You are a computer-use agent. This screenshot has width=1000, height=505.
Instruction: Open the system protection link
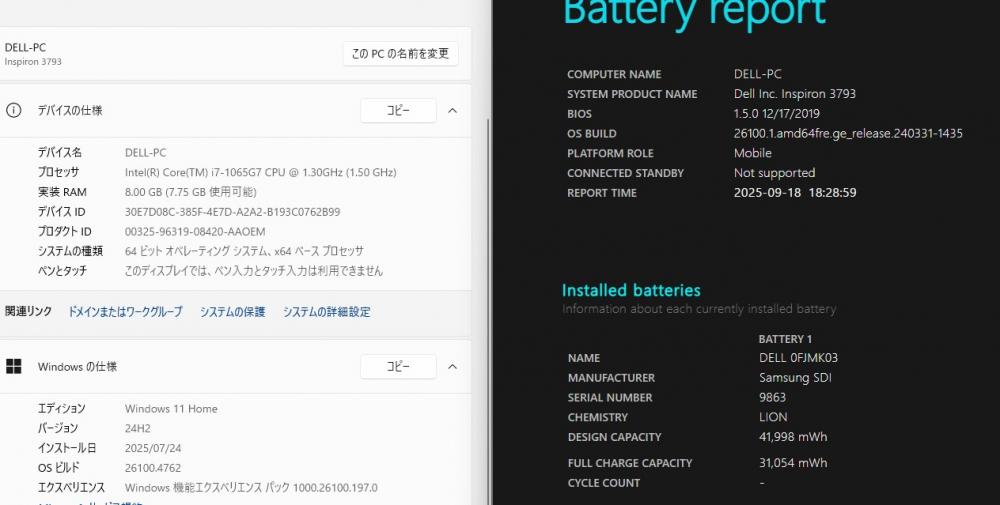pyautogui.click(x=232, y=312)
